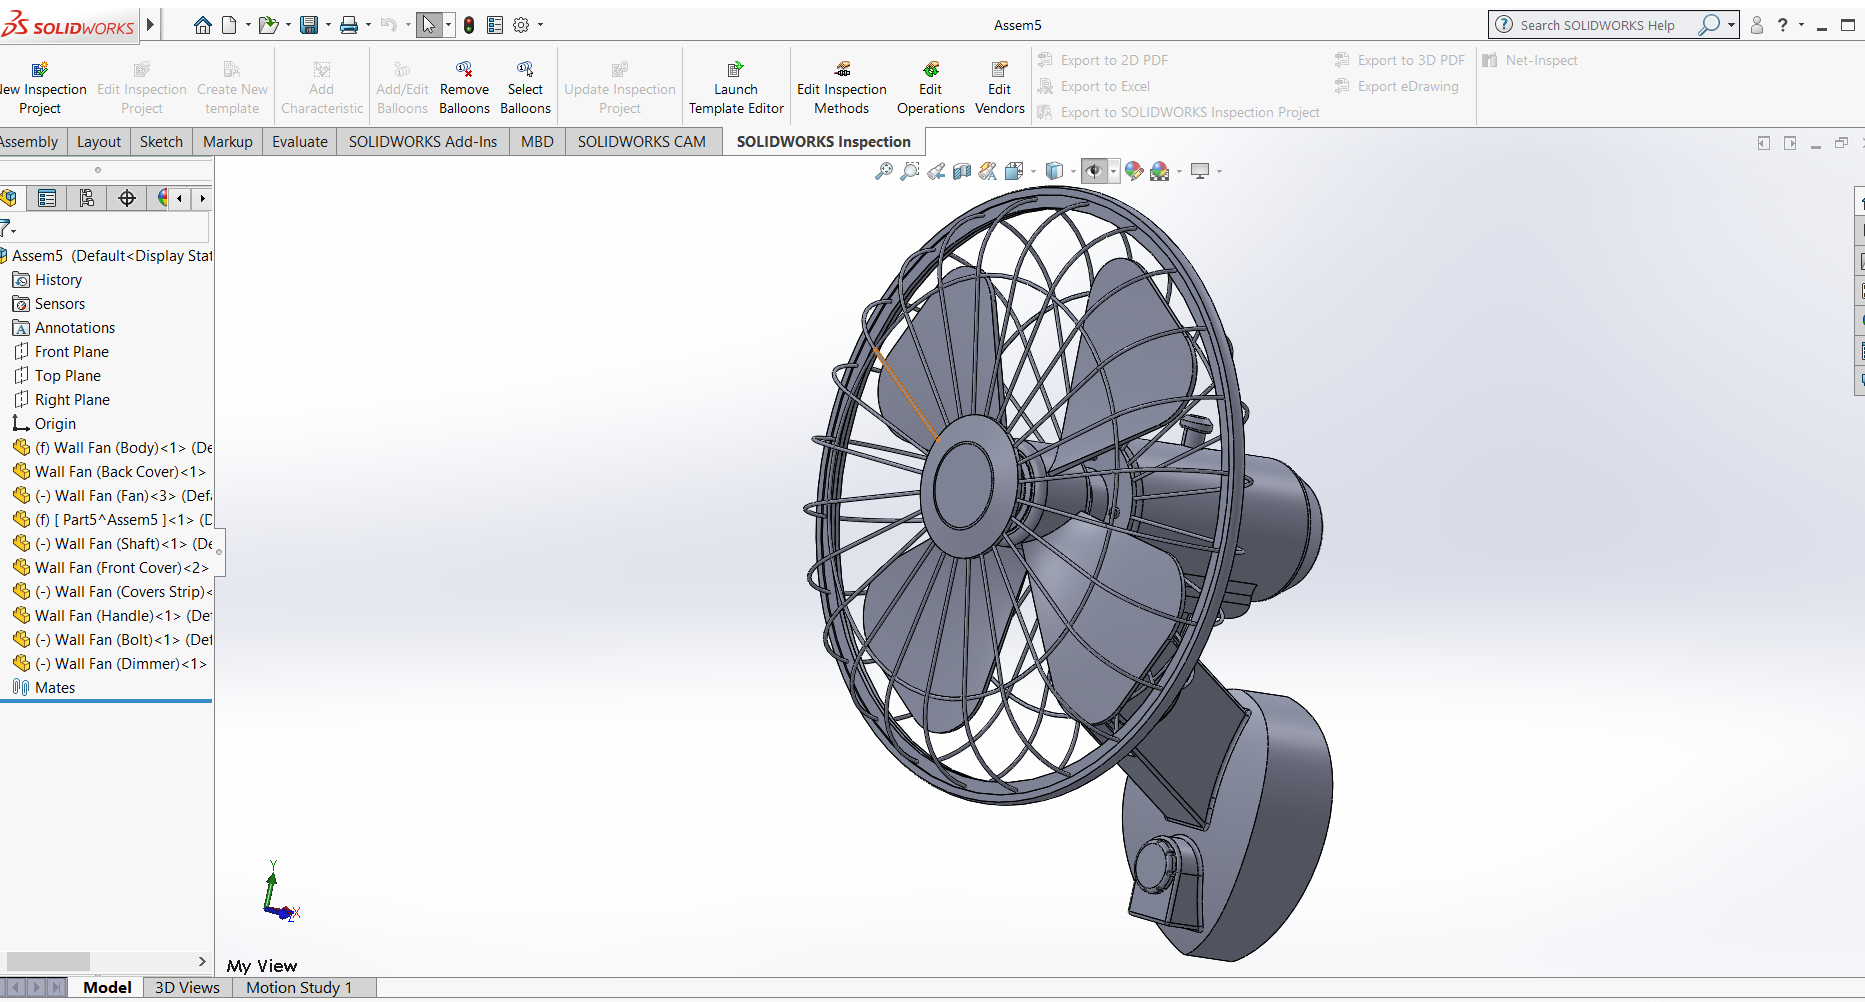
Task: Open Hide/Show Items dropdown arrow
Action: click(x=1113, y=171)
